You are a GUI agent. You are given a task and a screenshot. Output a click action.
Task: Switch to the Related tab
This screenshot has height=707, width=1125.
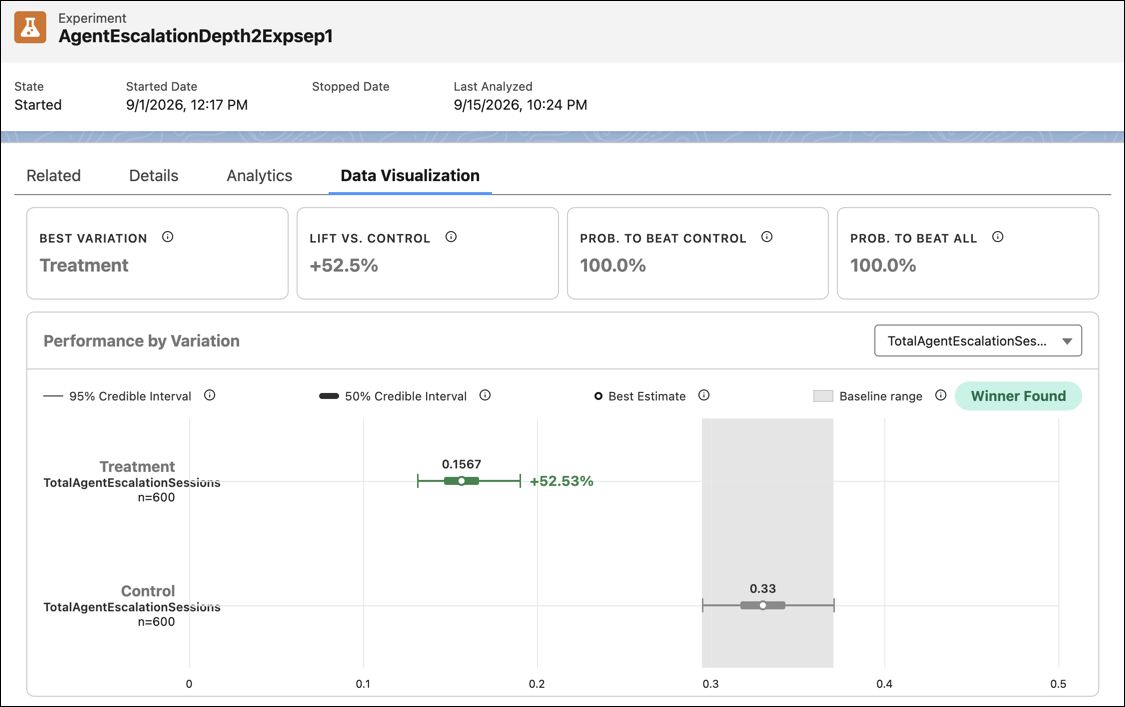(54, 176)
